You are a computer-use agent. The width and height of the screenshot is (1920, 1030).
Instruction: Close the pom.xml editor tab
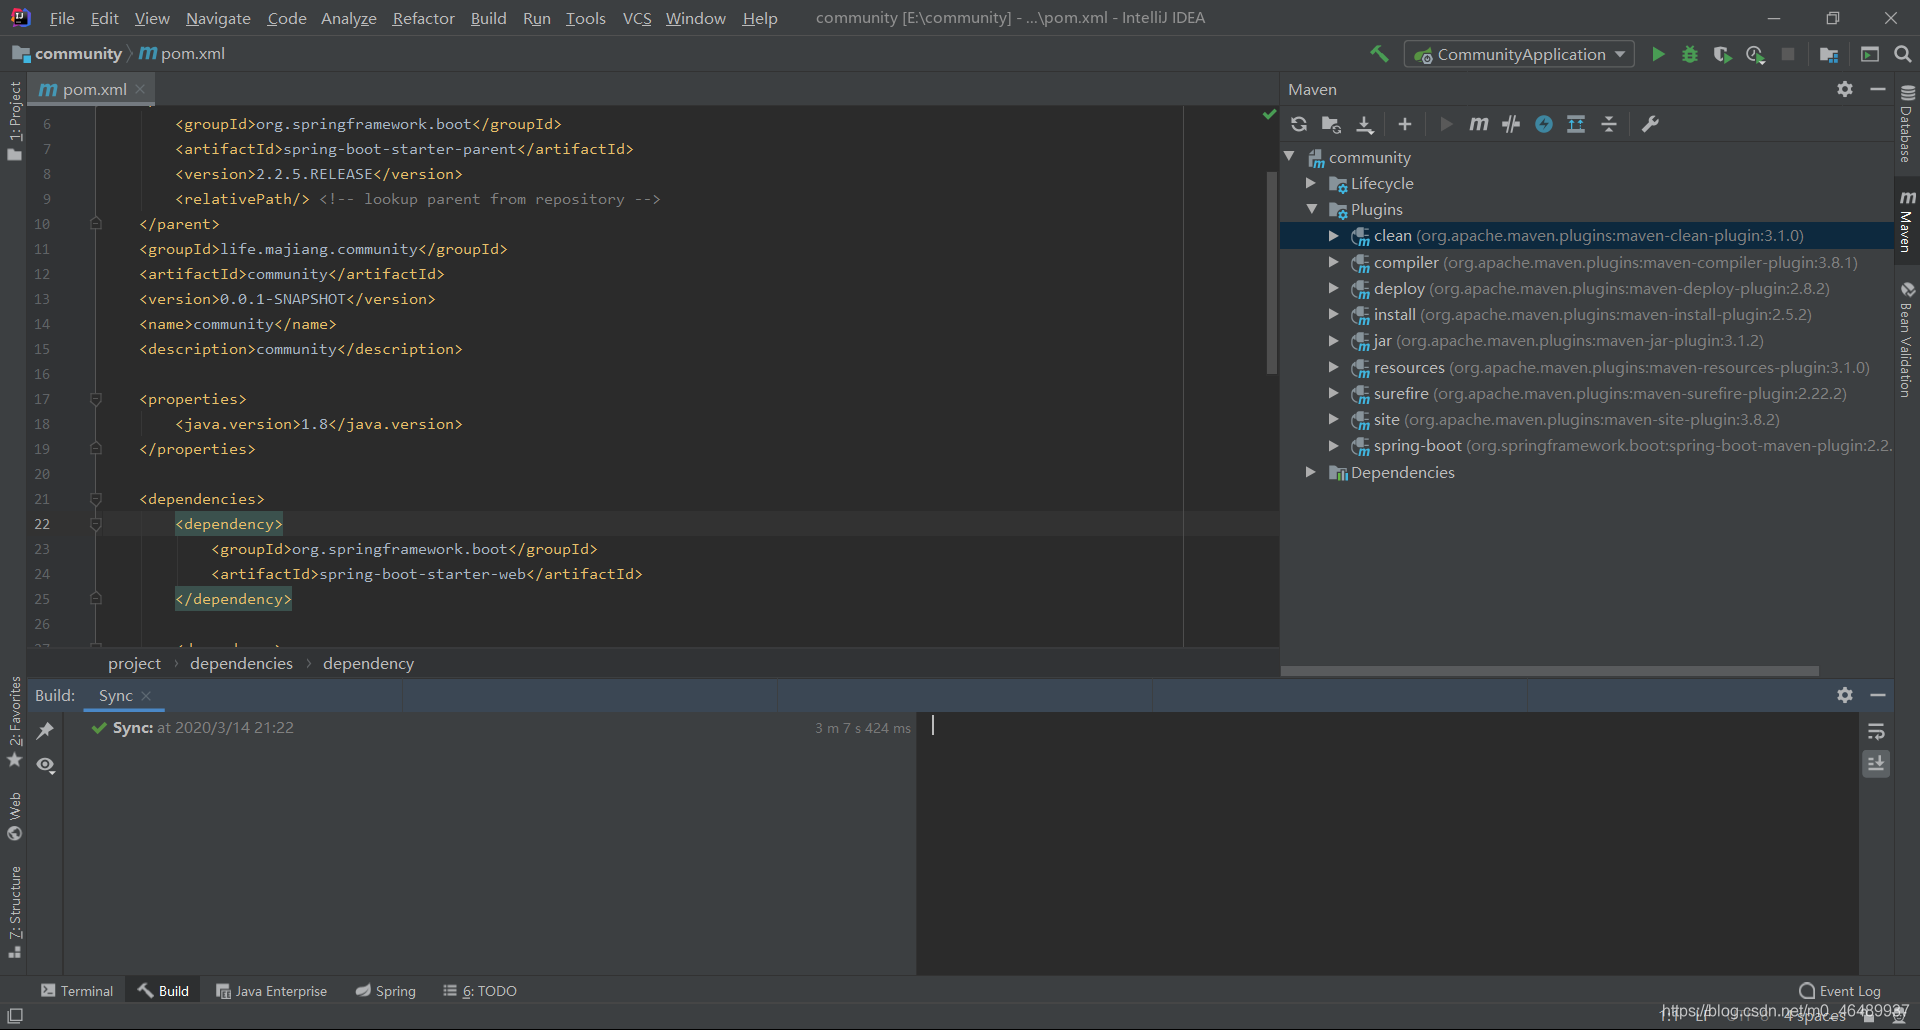coord(140,89)
